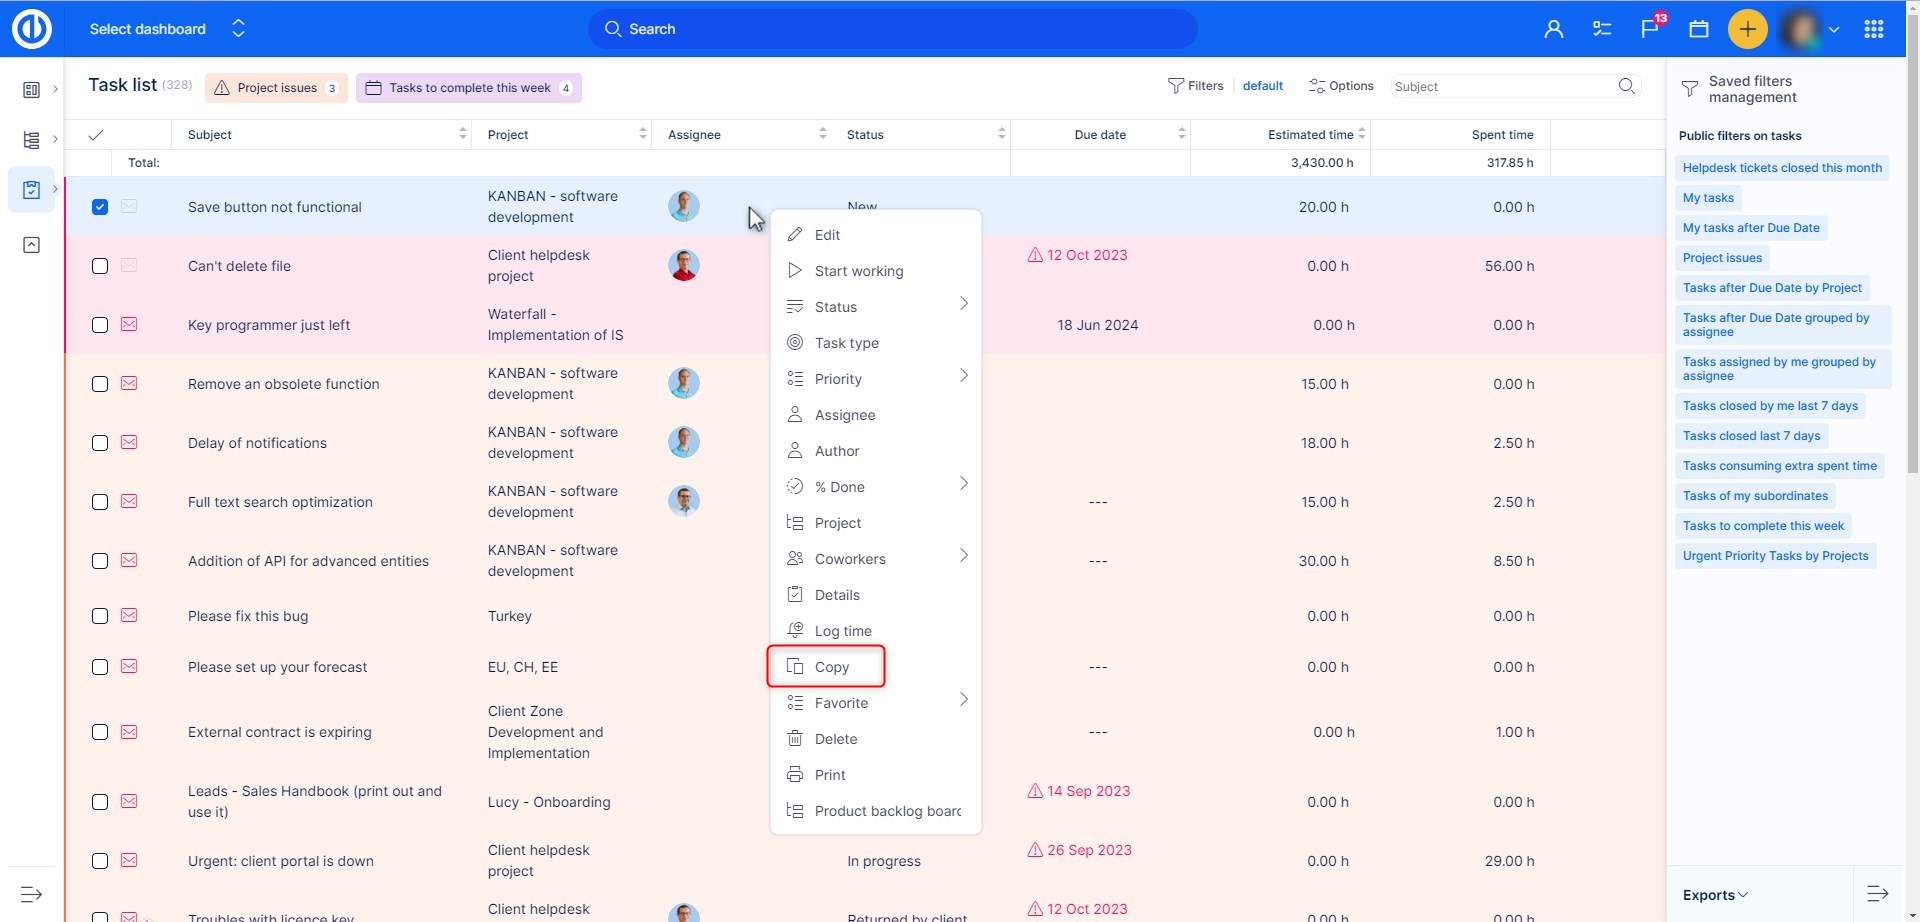Uncheck the Save button not functional task

pos(100,207)
